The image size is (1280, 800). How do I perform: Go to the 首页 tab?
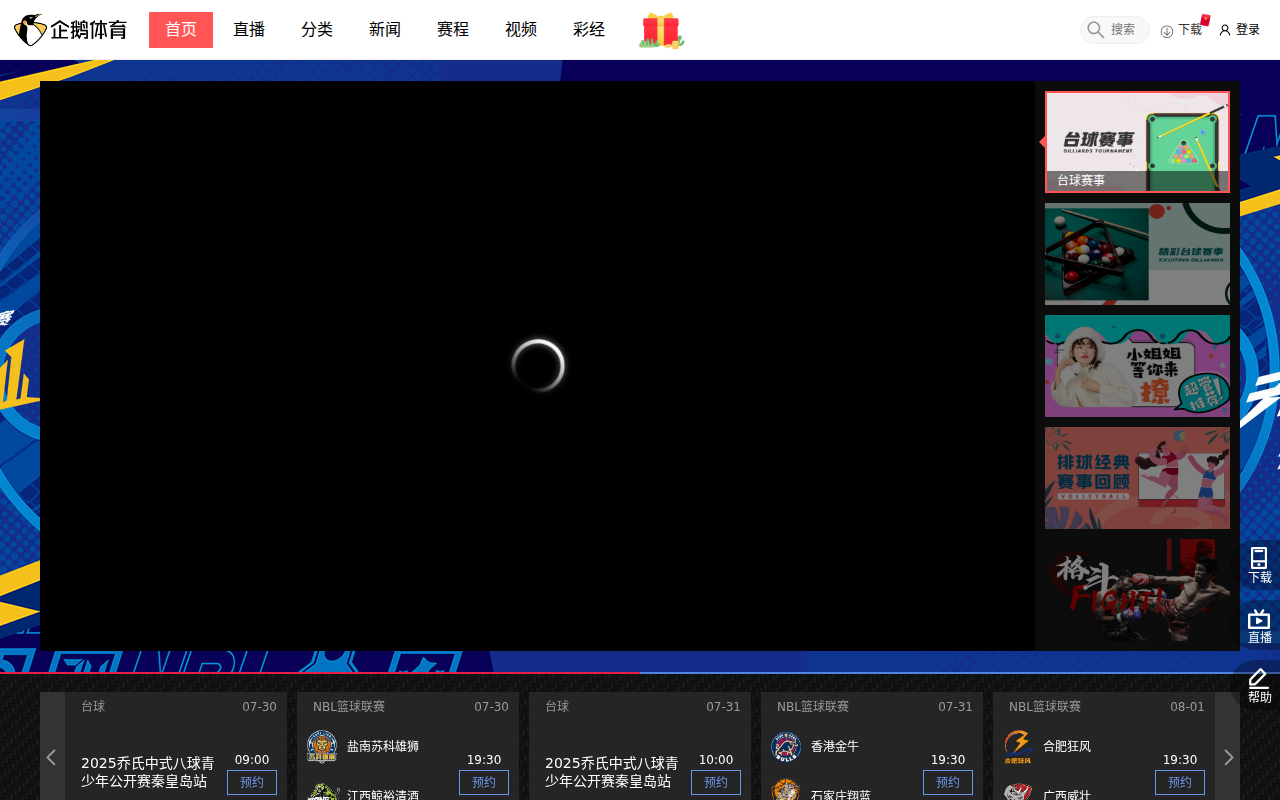(x=181, y=30)
